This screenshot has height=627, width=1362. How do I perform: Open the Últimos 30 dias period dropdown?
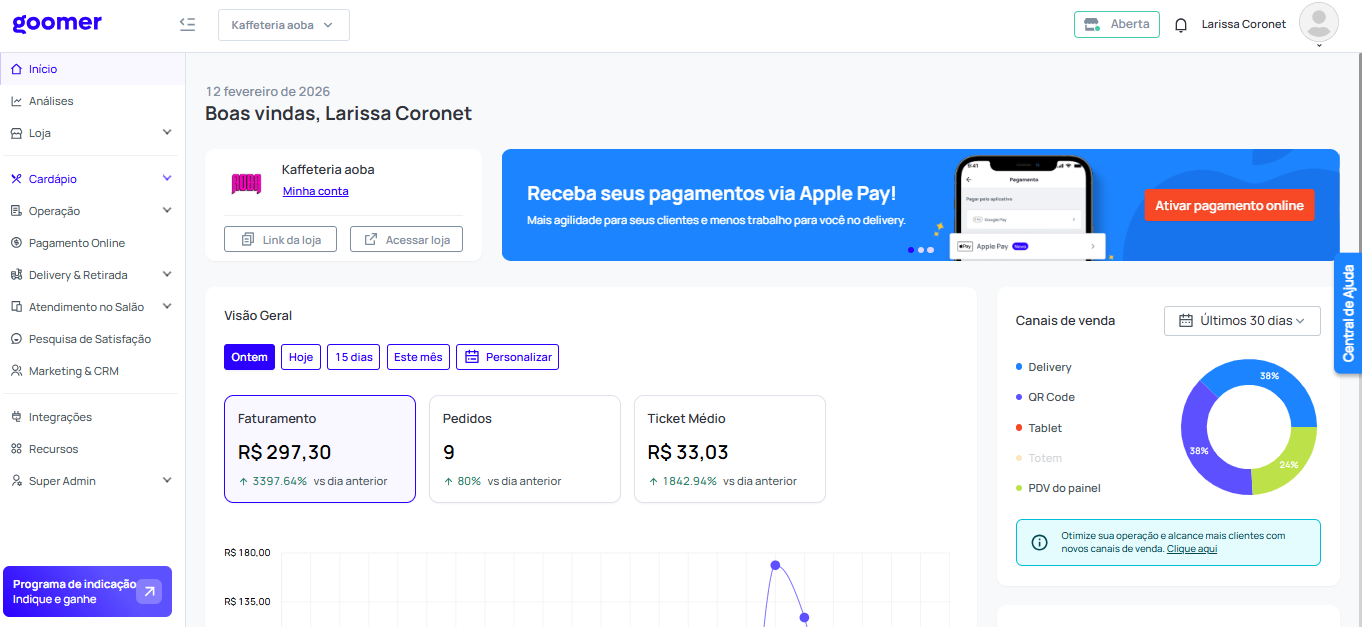pyautogui.click(x=1242, y=321)
